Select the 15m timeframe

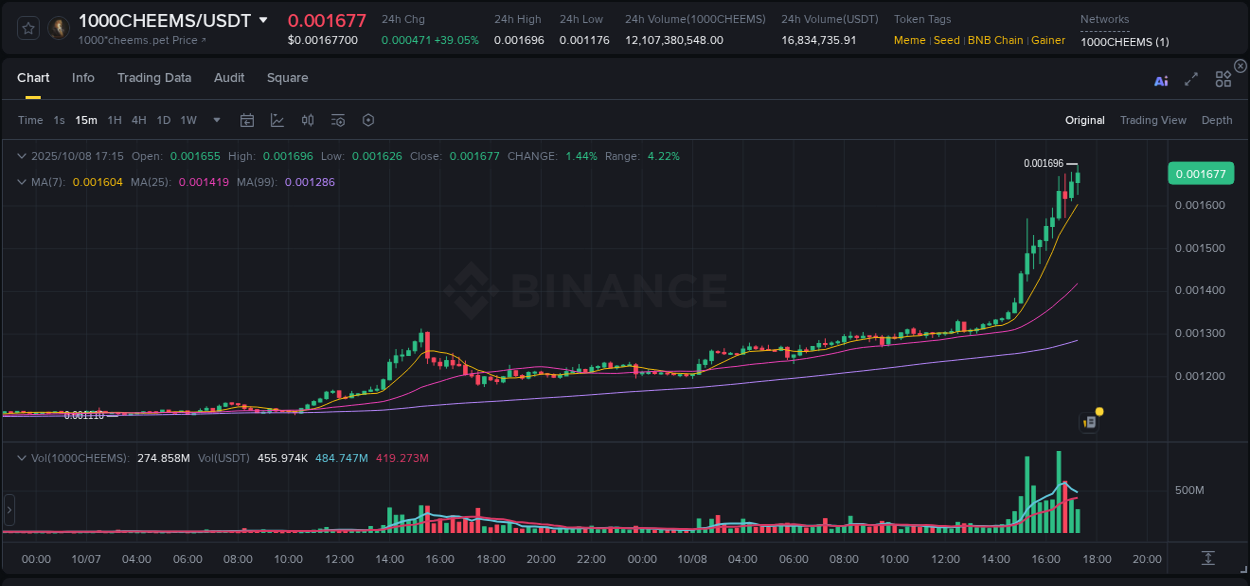click(86, 120)
